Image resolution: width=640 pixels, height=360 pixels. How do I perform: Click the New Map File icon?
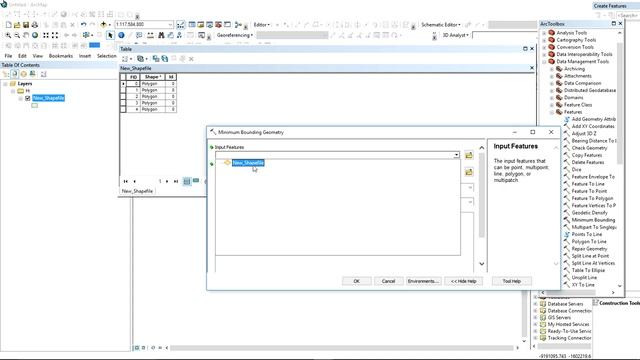click(8, 25)
